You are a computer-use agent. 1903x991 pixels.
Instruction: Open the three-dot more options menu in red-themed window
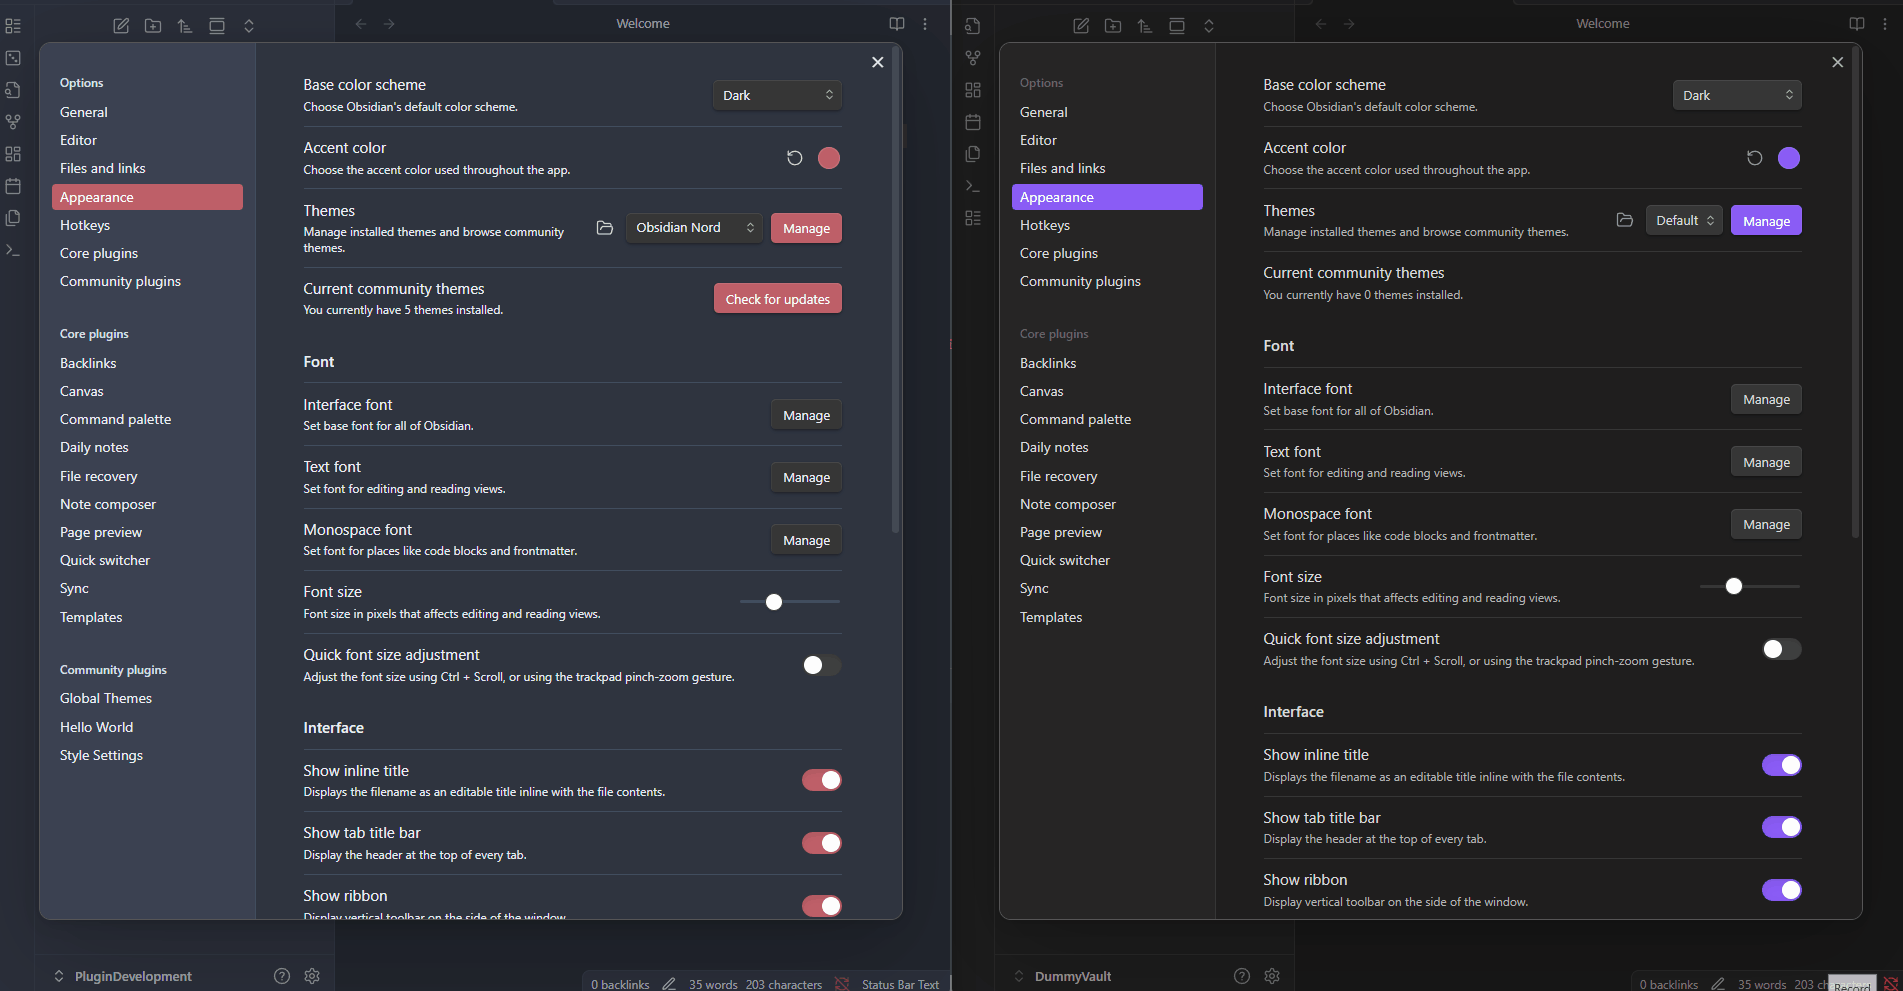pyautogui.click(x=925, y=24)
